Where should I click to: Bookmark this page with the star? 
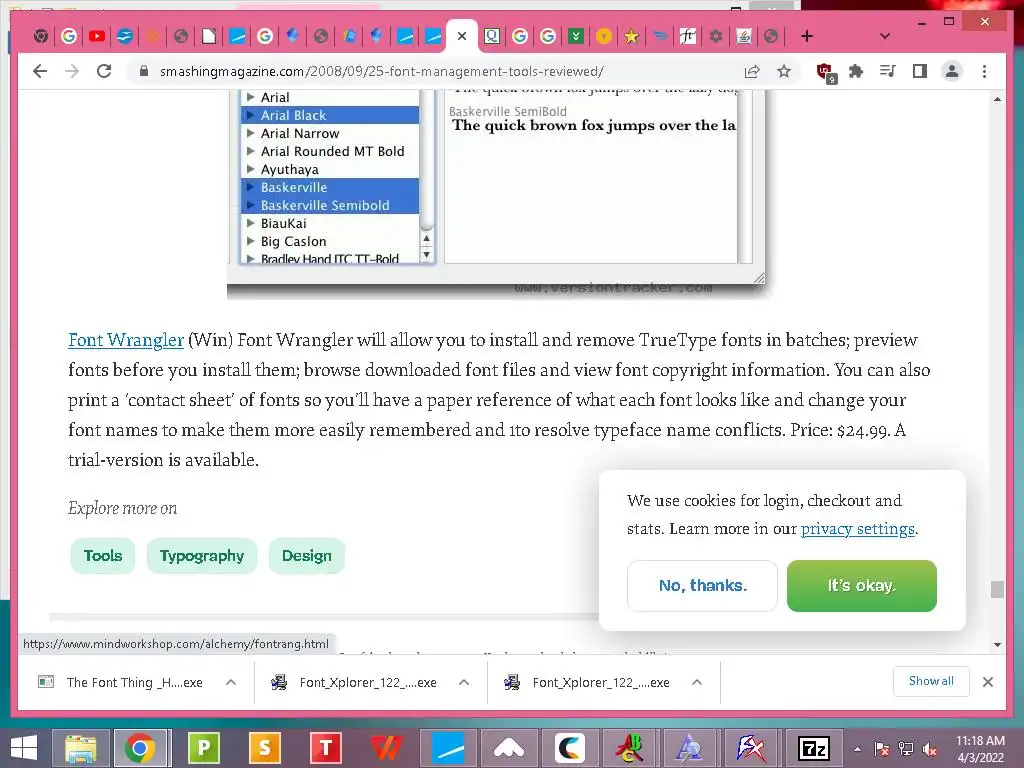(784, 71)
